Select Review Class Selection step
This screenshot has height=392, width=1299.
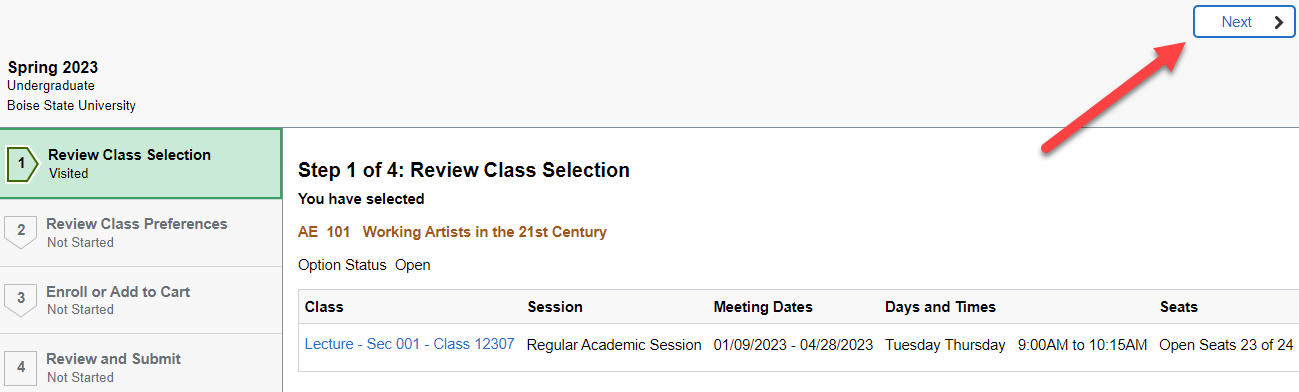(141, 164)
